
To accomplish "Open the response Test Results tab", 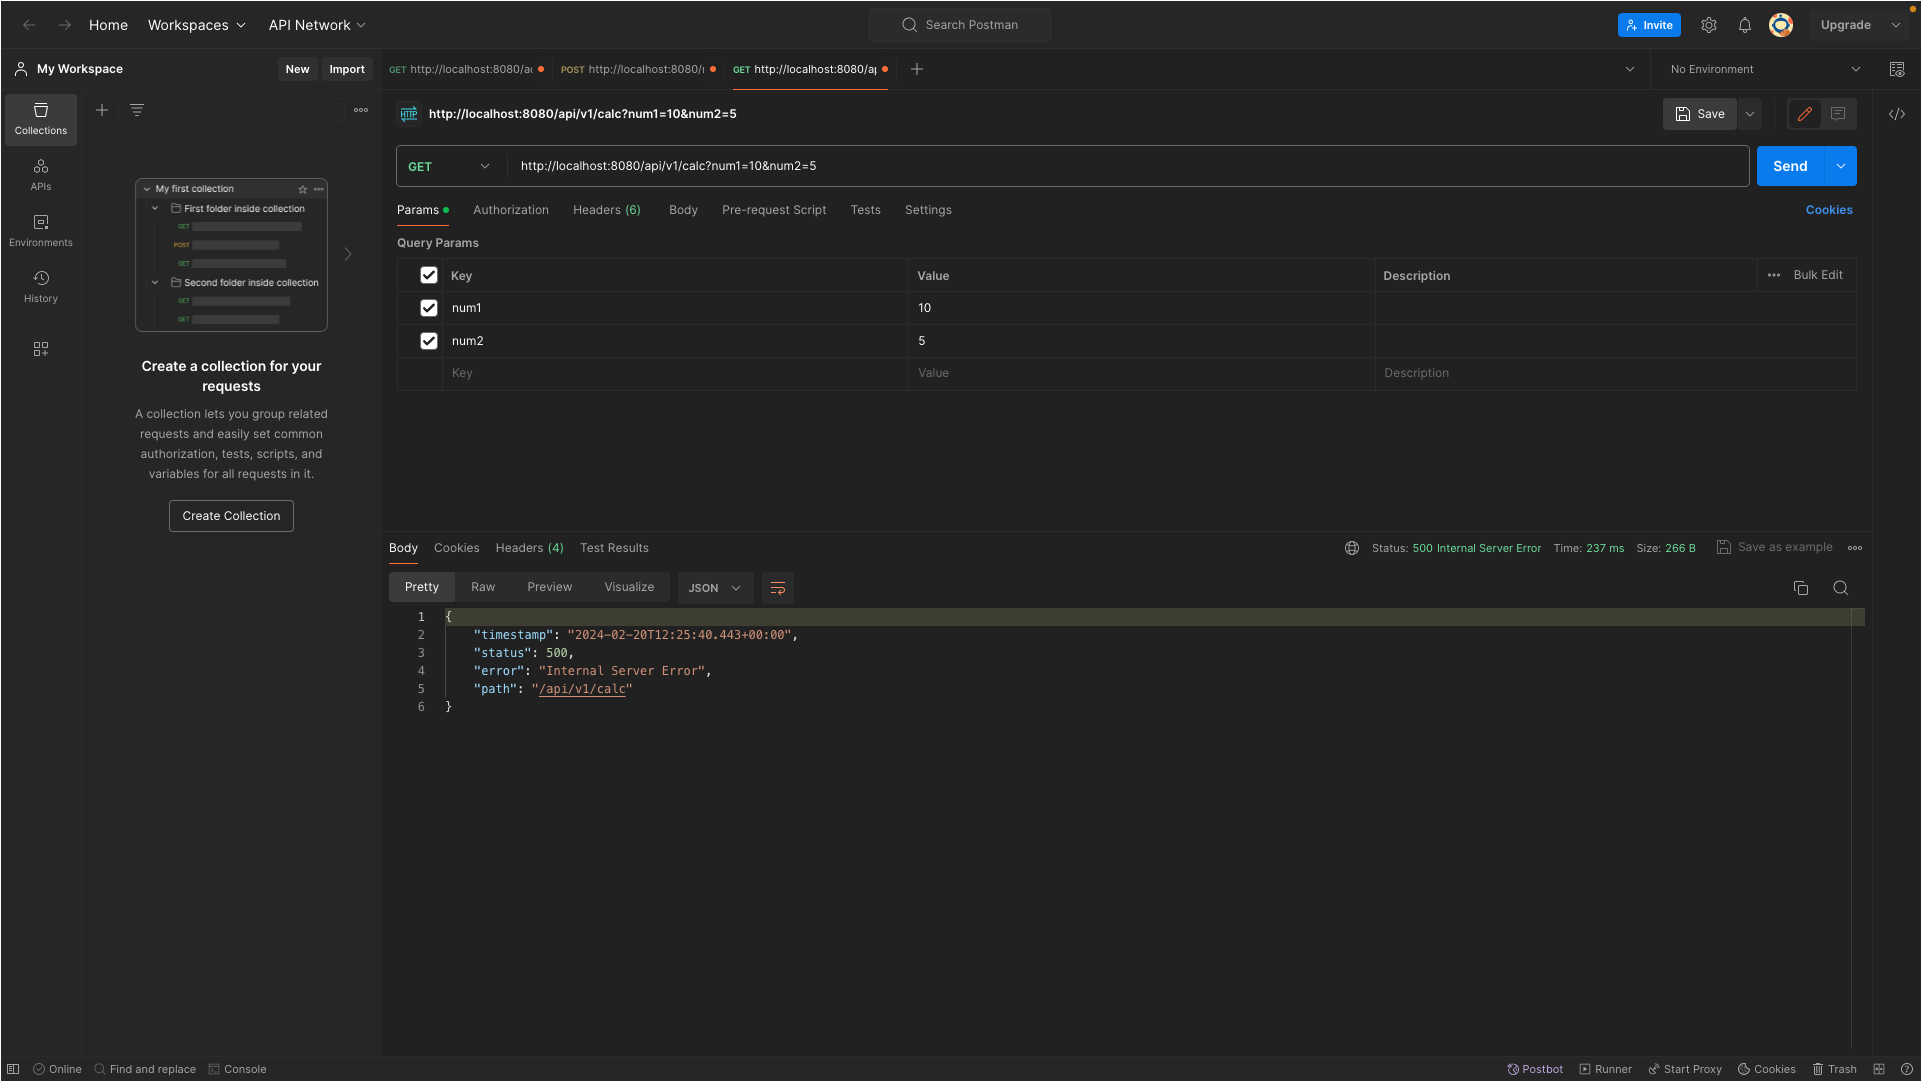I will (615, 548).
